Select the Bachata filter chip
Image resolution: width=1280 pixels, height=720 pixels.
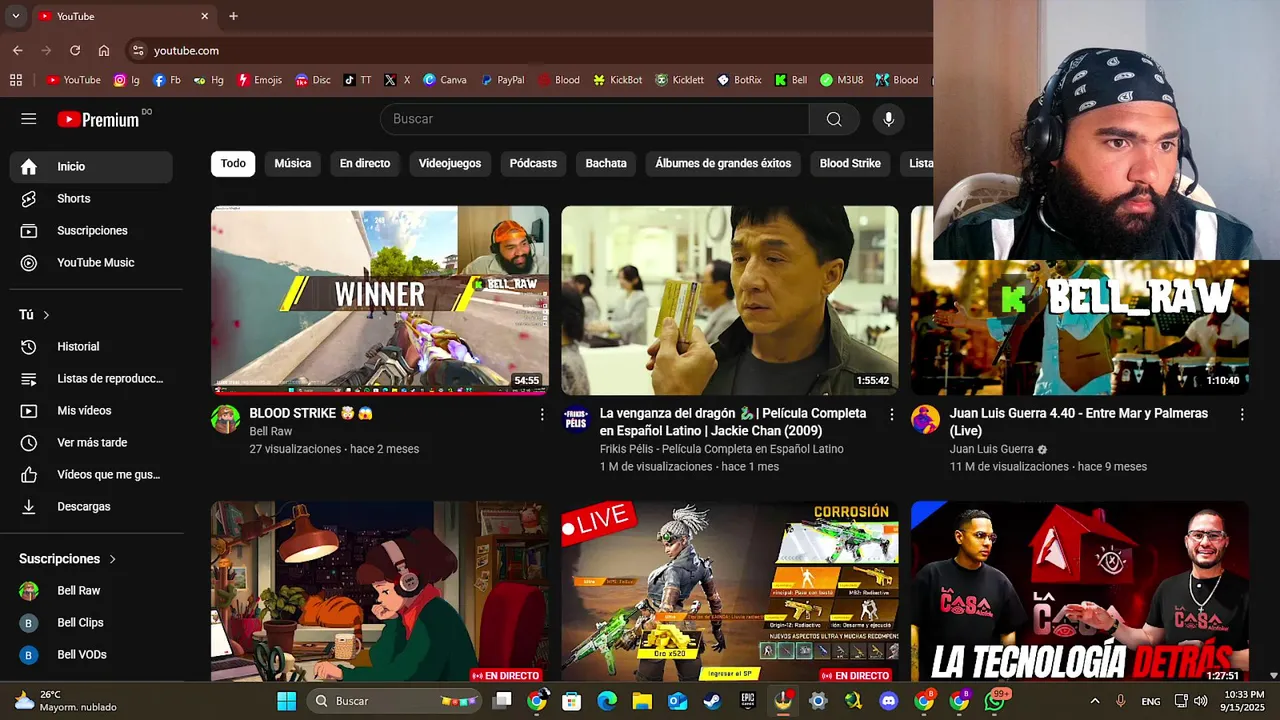coord(606,164)
